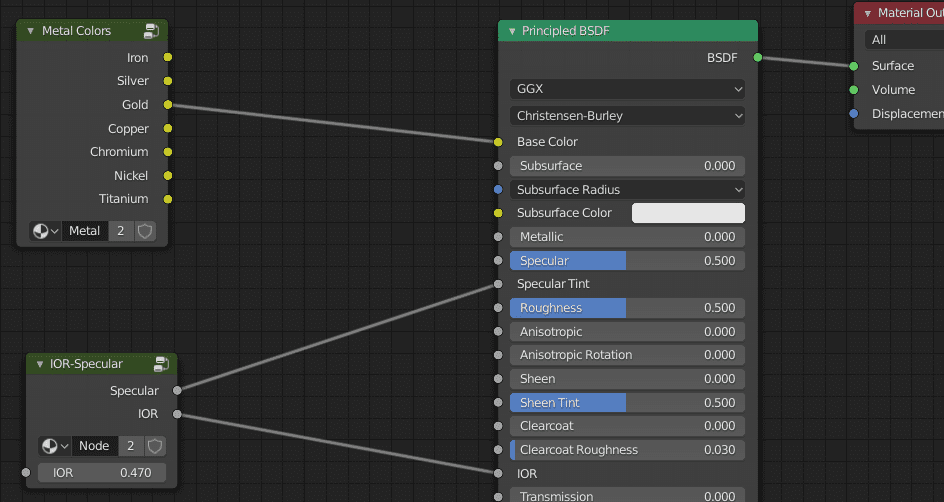Click the Gold output socket
Image resolution: width=944 pixels, height=502 pixels.
[x=168, y=105]
